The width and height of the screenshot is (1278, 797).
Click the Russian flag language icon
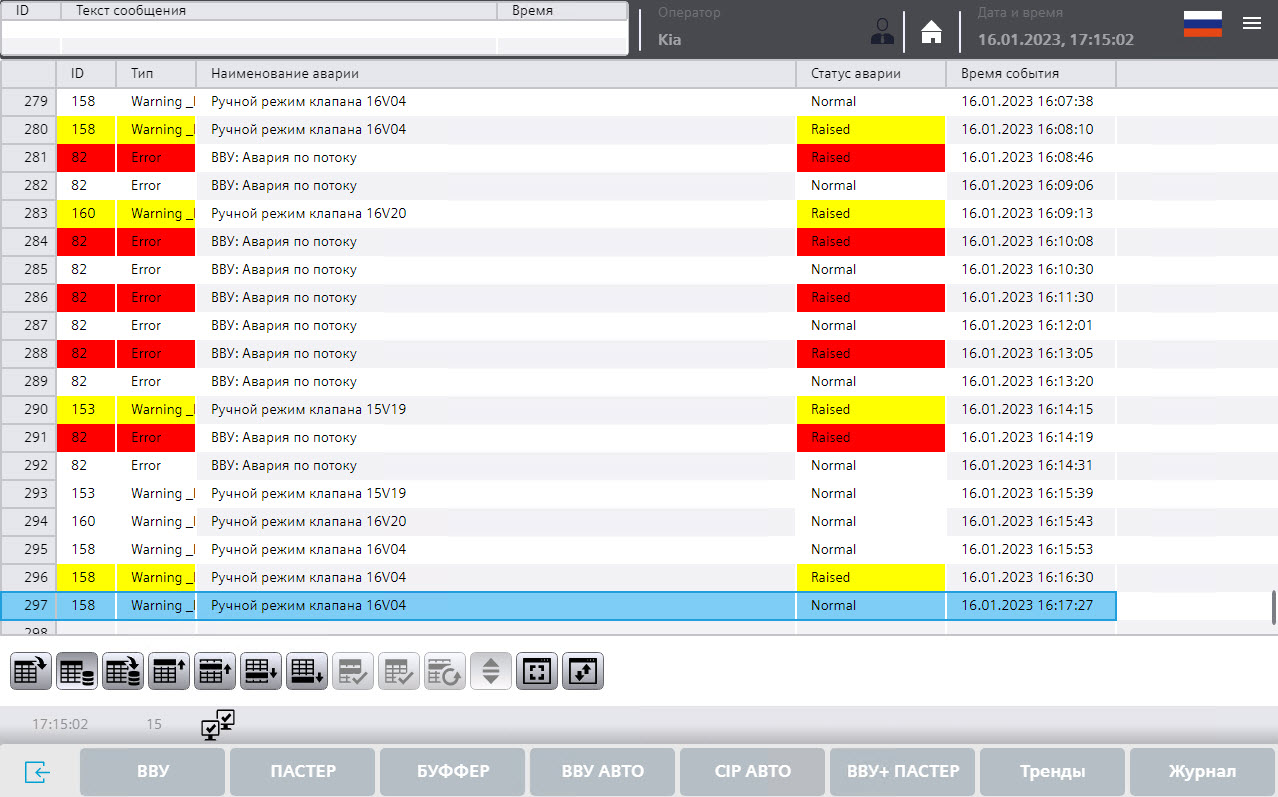point(1202,25)
